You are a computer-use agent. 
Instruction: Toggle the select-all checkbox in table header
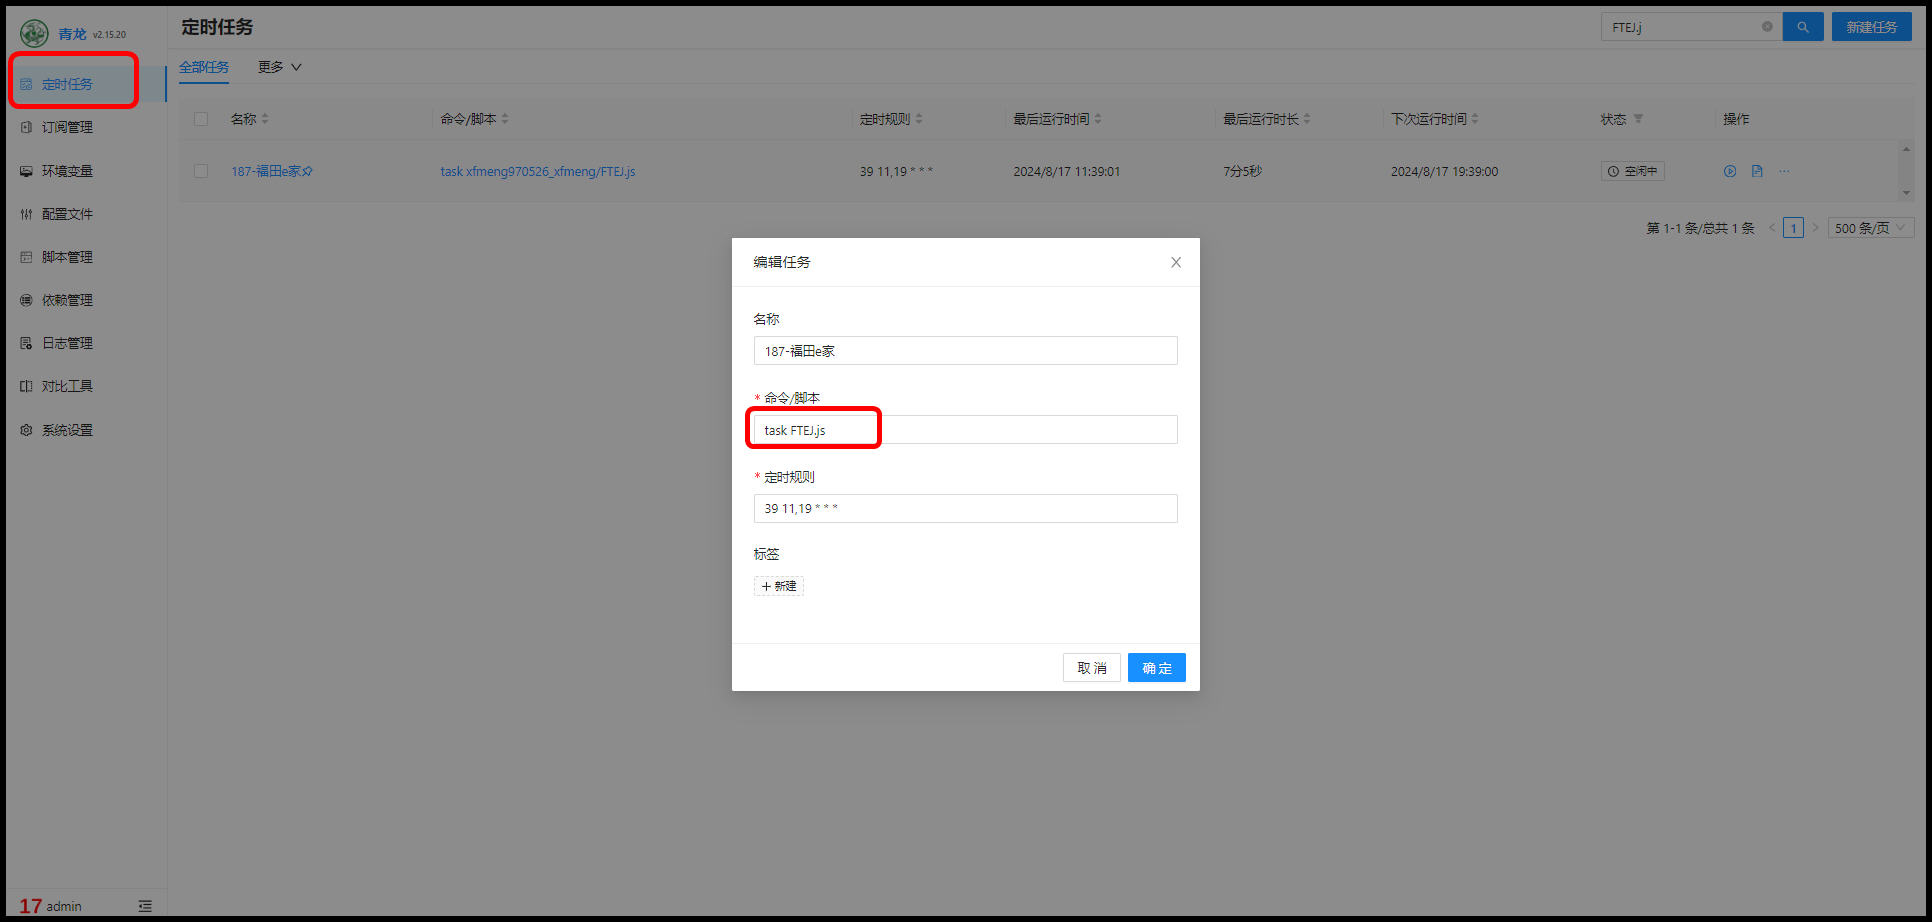(201, 119)
